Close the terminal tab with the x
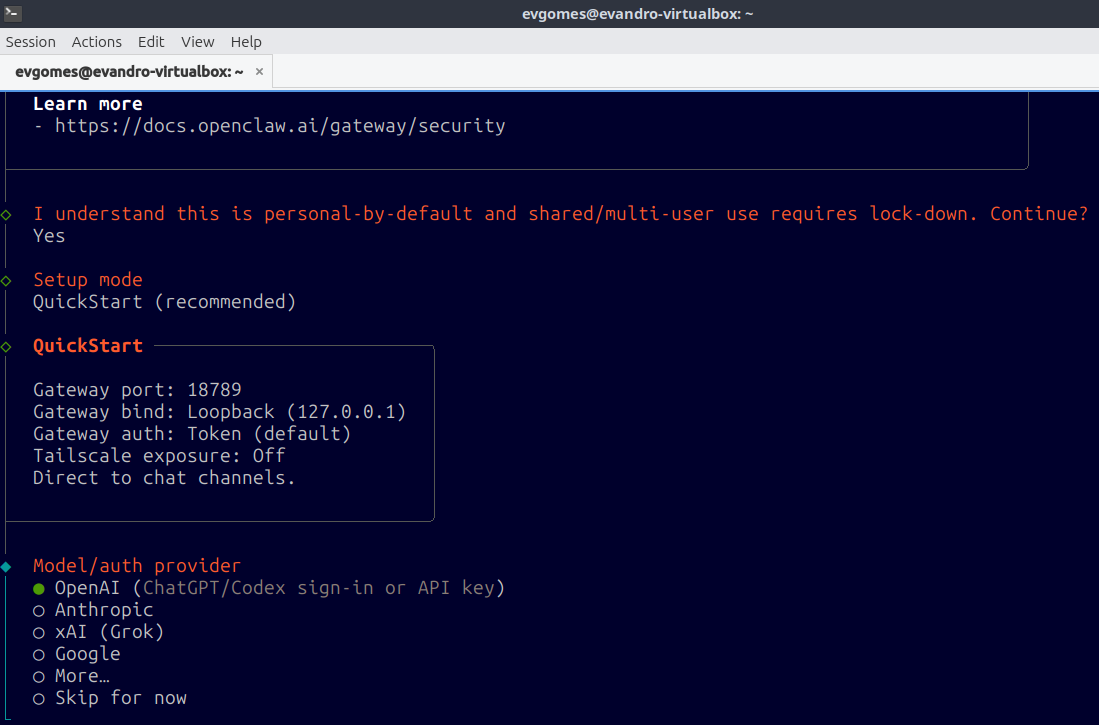Viewport: 1099px width, 725px height. click(259, 72)
